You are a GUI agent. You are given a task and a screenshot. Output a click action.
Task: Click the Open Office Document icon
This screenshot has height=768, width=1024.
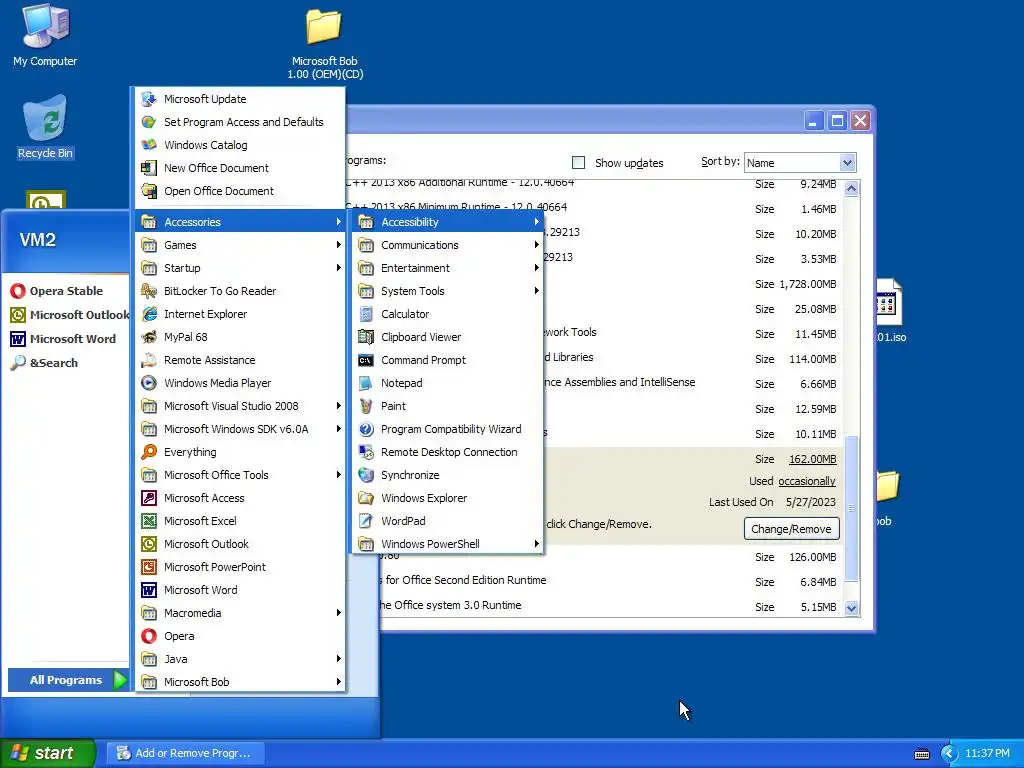149,191
